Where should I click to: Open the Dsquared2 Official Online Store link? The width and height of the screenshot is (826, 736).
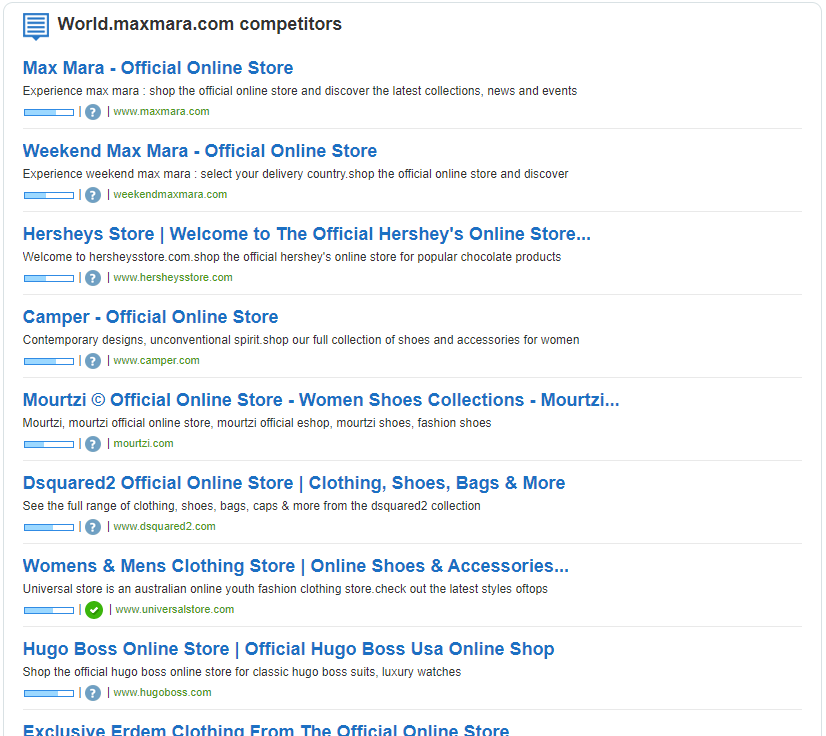[294, 483]
